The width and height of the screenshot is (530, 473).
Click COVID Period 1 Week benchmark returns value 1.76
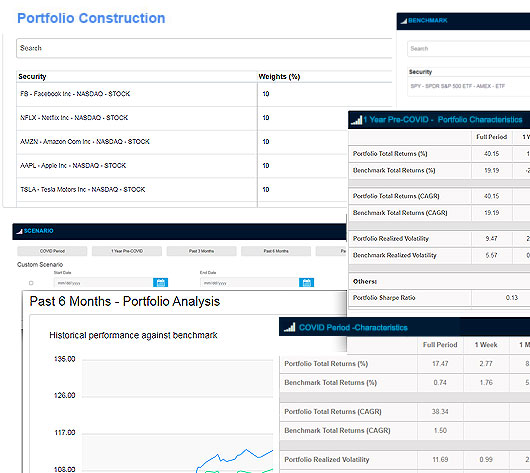point(486,383)
